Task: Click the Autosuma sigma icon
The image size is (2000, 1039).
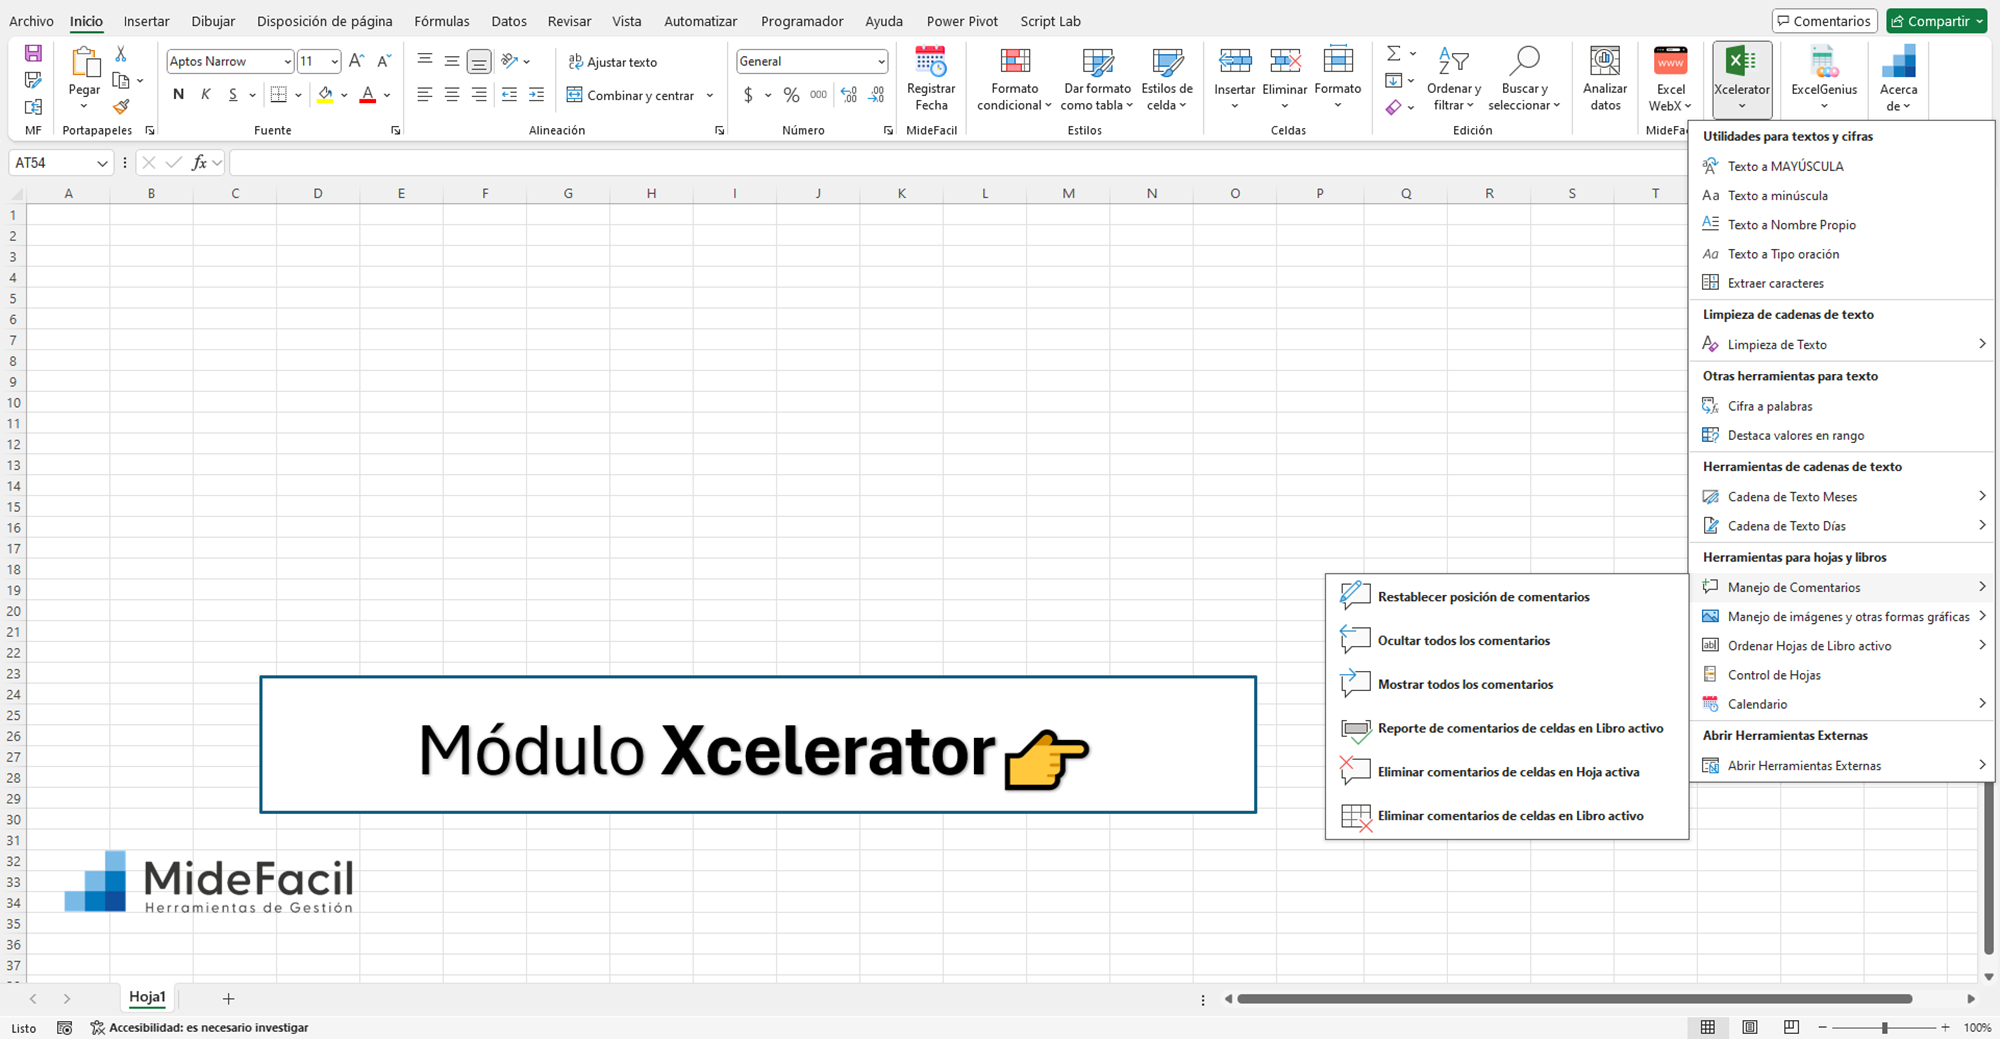Action: pyautogui.click(x=1393, y=53)
